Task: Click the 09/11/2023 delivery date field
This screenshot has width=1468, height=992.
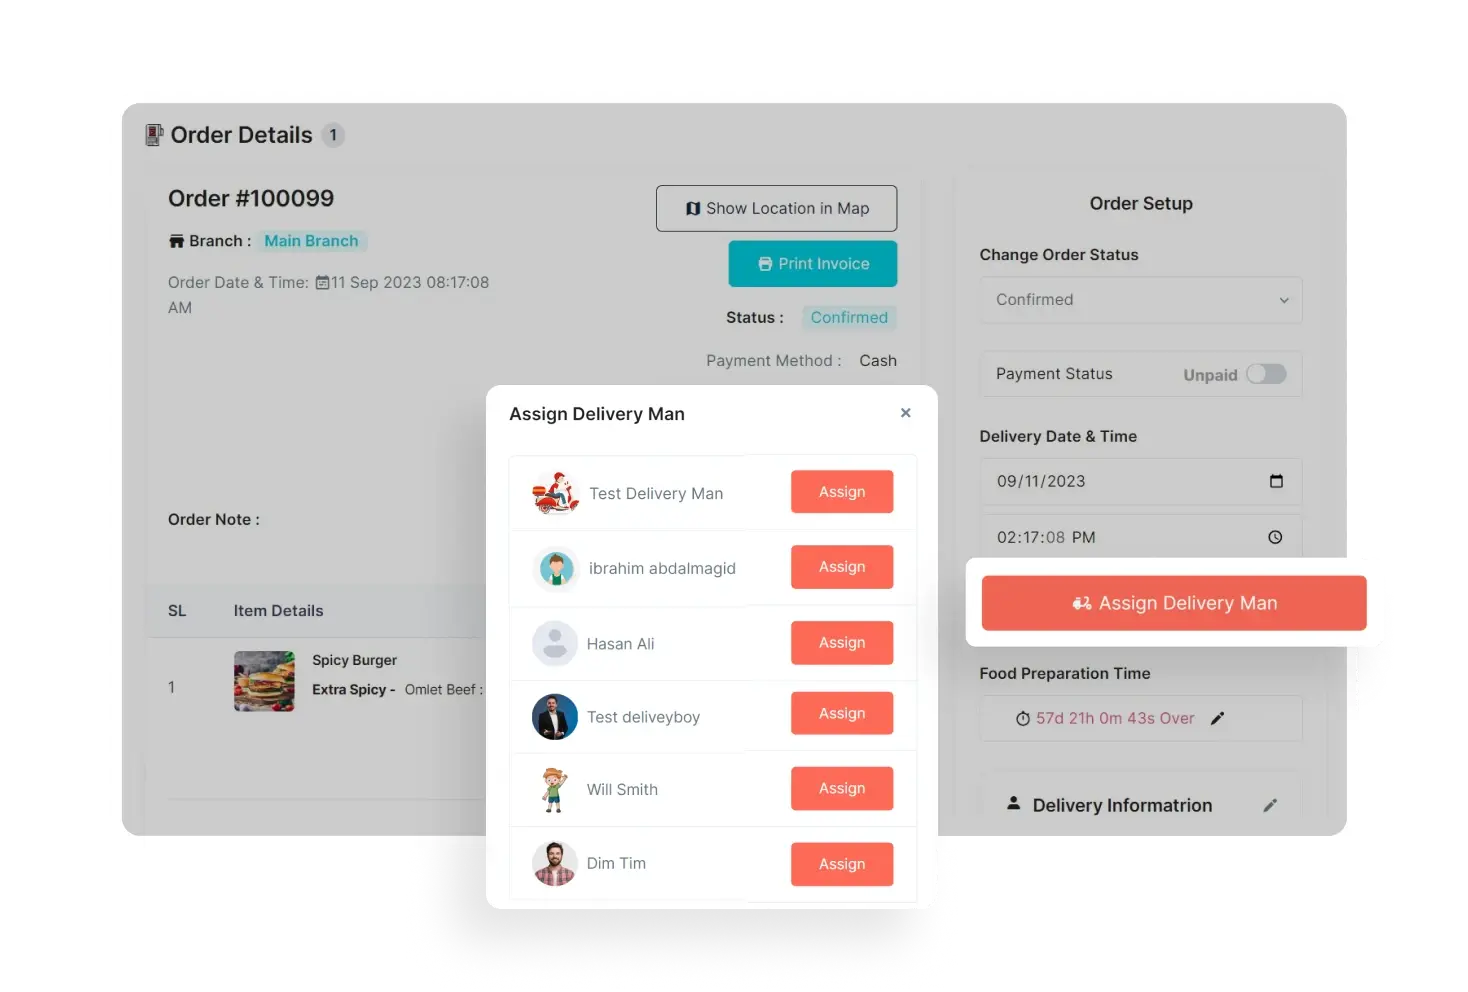Action: (x=1141, y=481)
